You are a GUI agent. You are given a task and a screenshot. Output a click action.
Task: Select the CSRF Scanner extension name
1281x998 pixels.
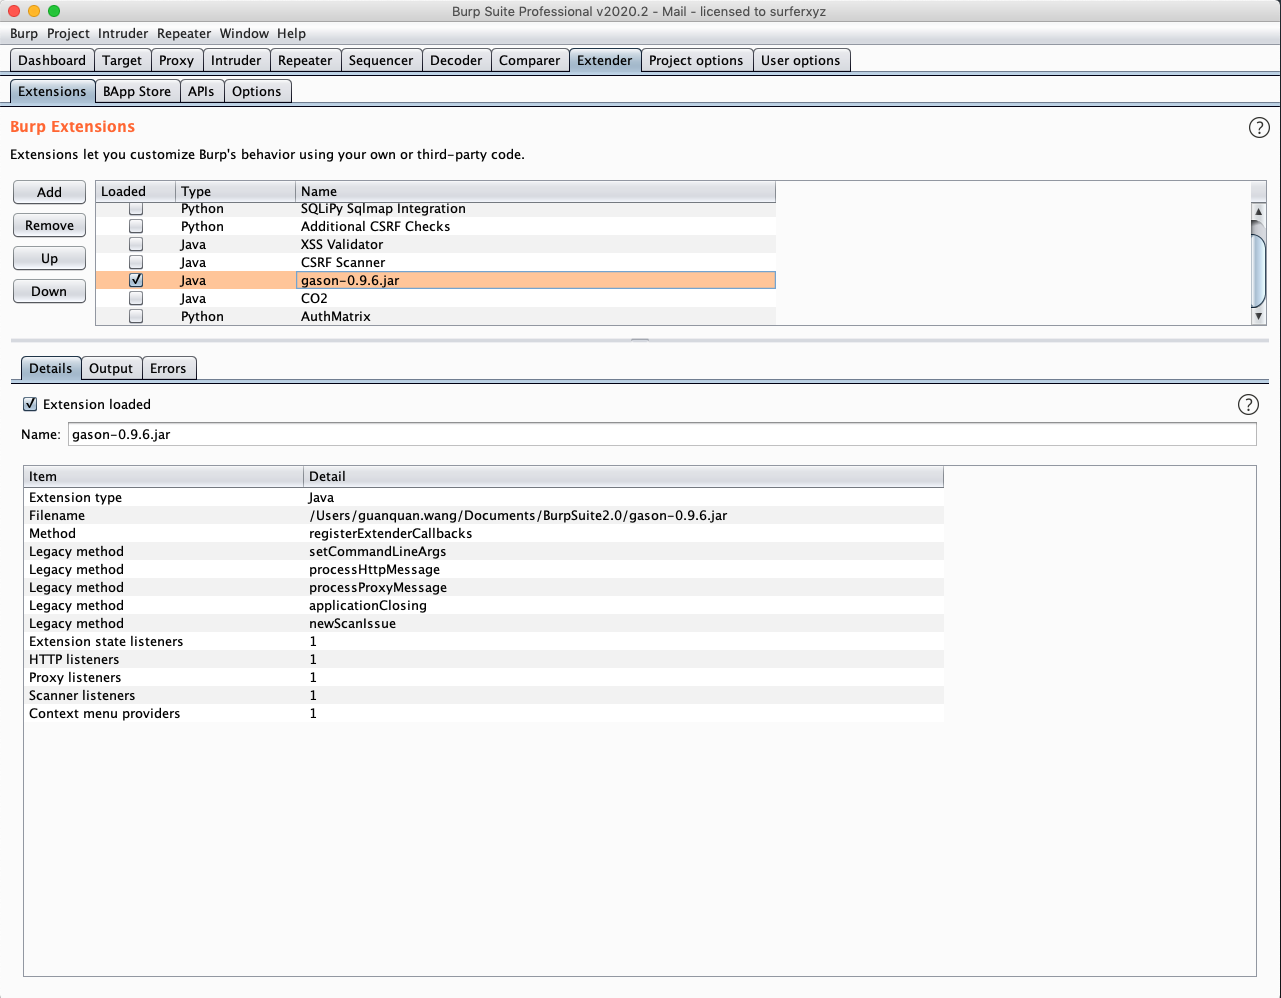[x=343, y=263]
